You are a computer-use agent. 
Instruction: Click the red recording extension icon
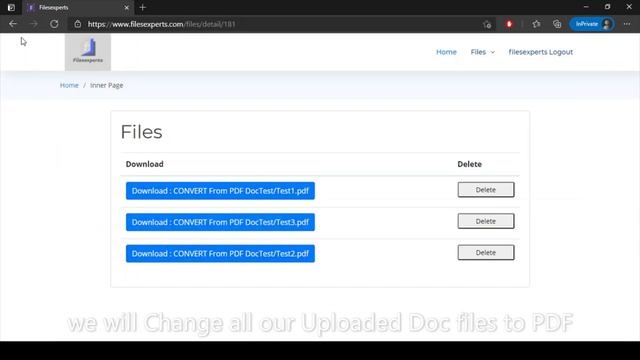coord(509,24)
